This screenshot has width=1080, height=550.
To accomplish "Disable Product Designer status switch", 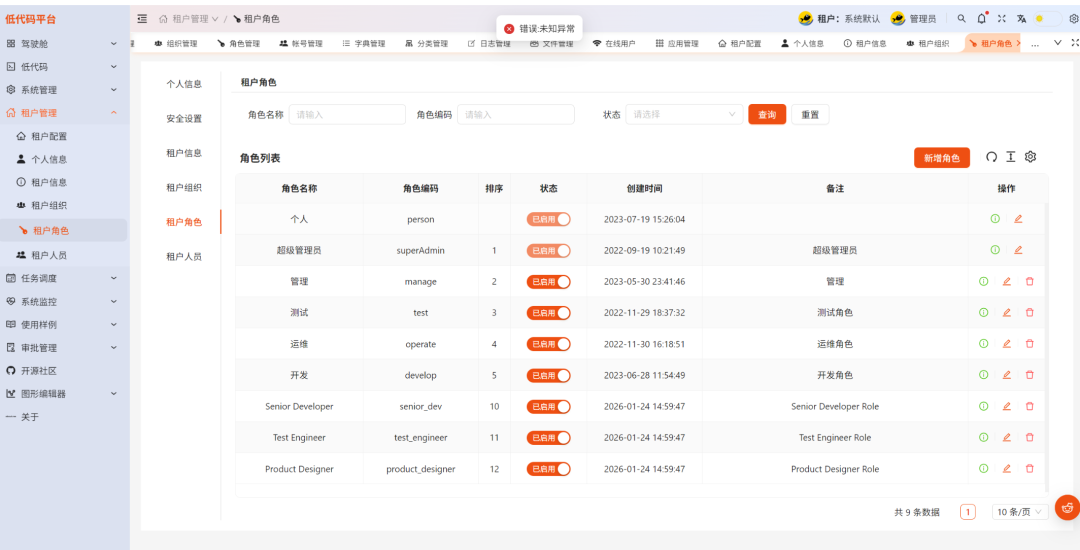I will pyautogui.click(x=549, y=469).
